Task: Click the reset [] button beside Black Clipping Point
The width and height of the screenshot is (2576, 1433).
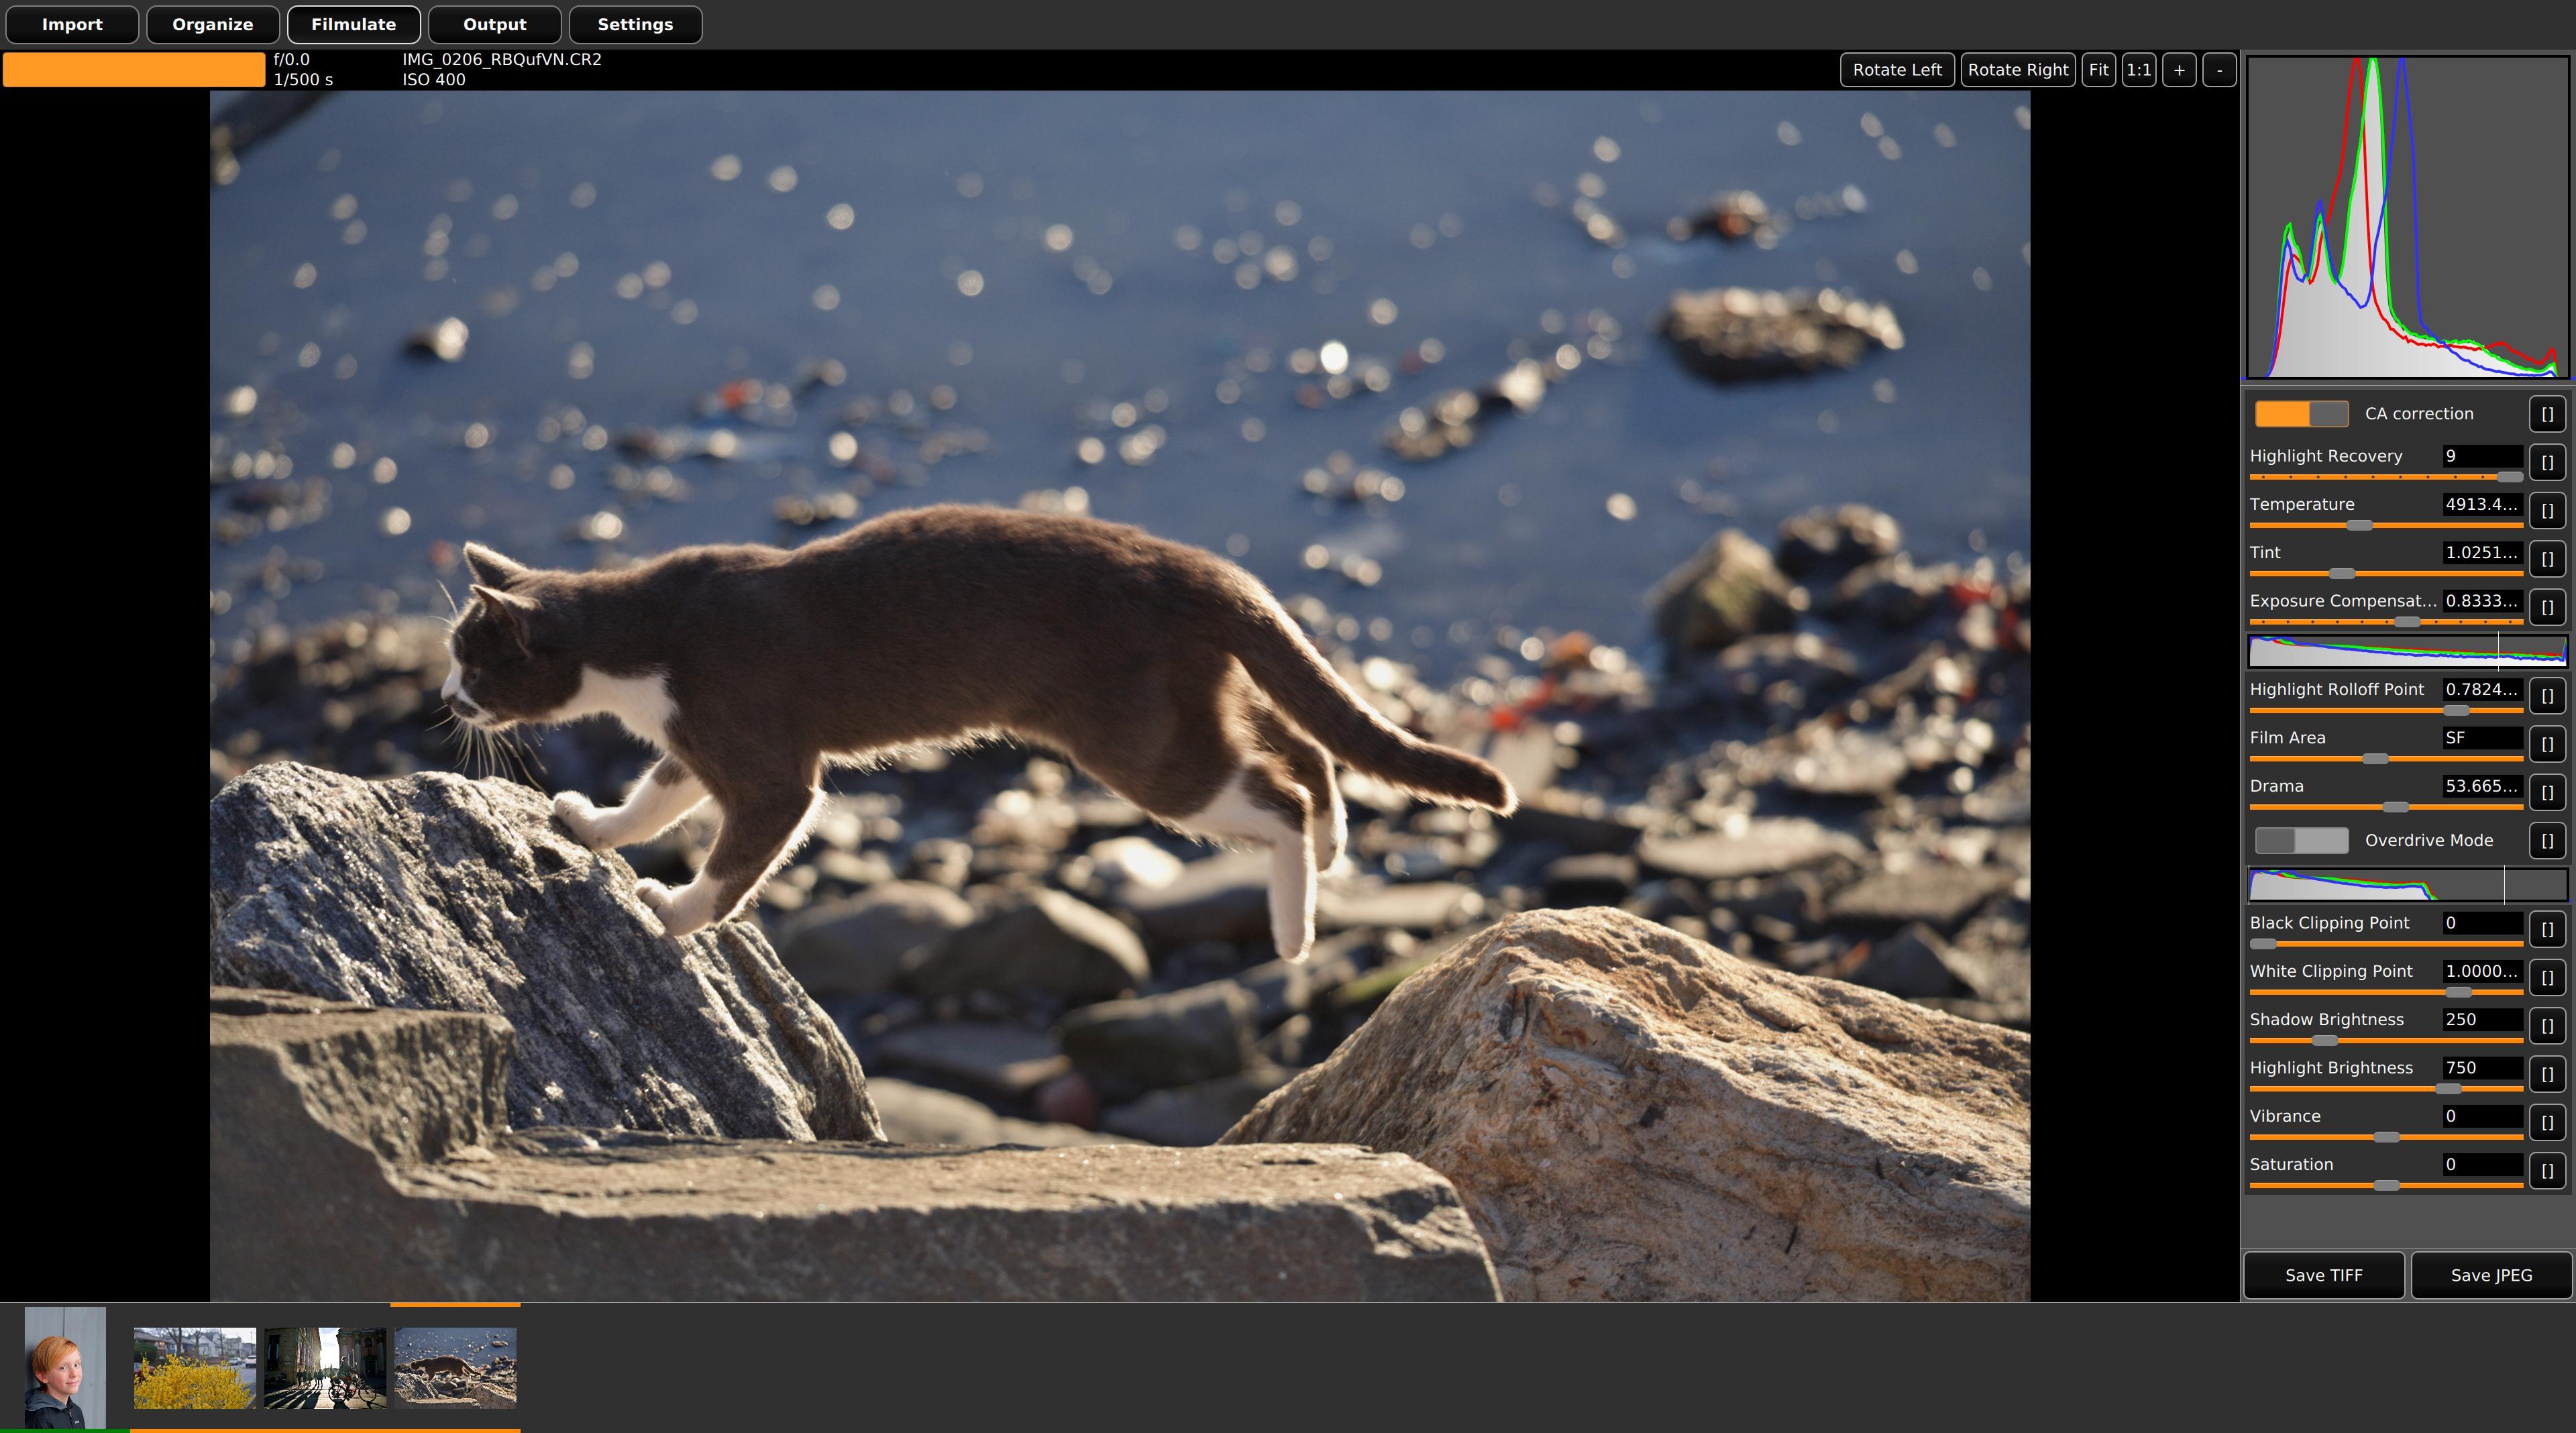Action: [x=2547, y=929]
